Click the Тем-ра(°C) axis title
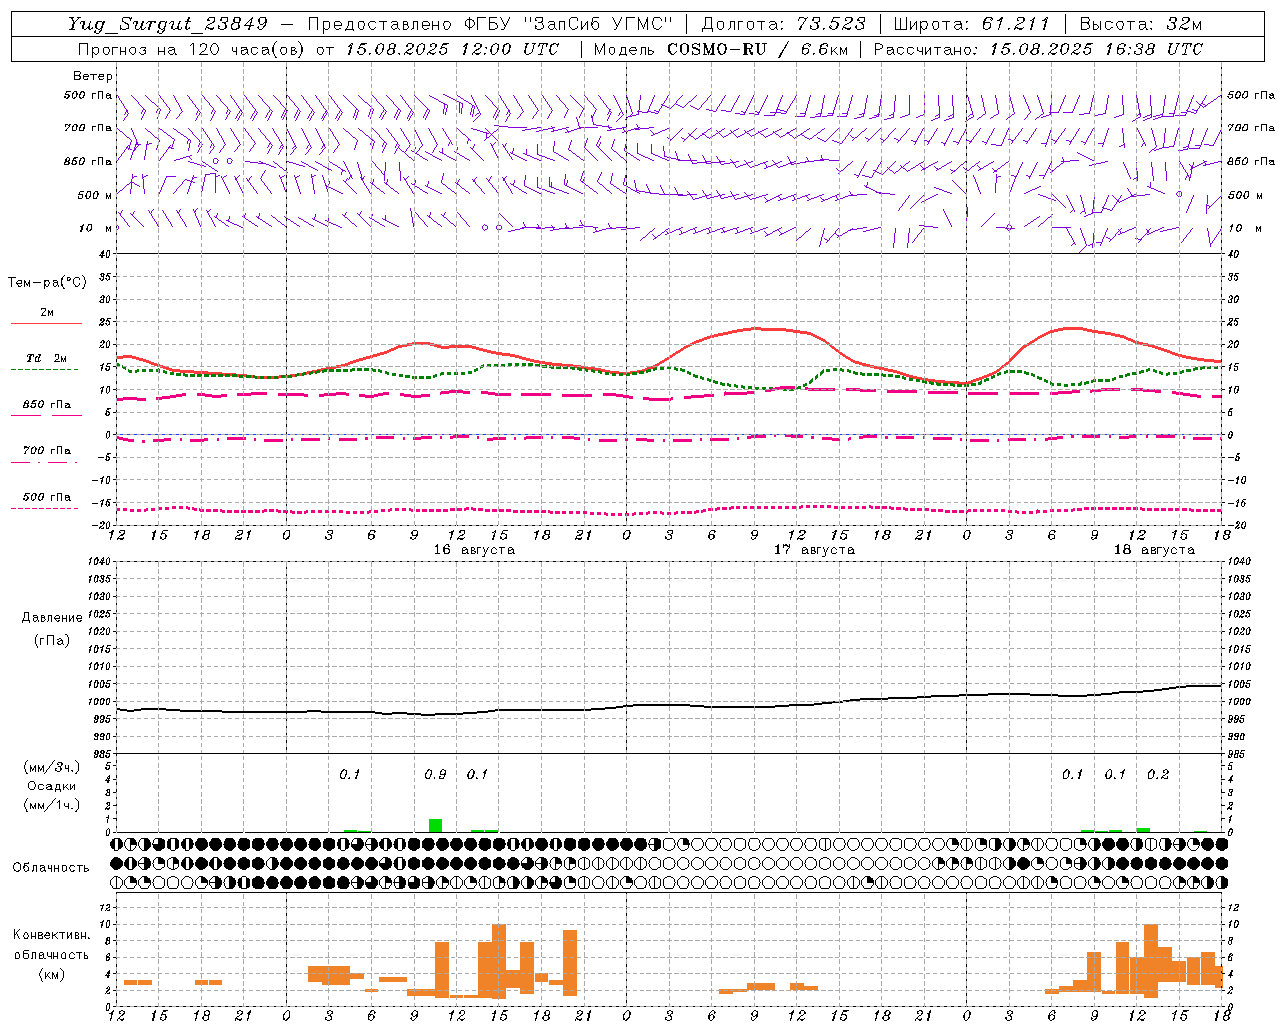Screen dimensions: 1280x1024 click(47, 283)
